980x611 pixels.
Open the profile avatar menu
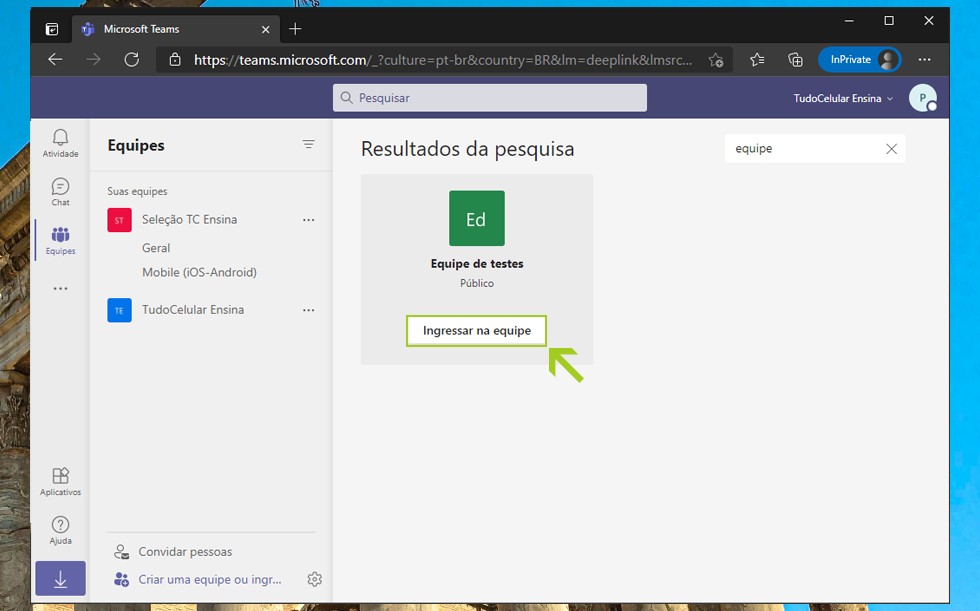[x=921, y=98]
